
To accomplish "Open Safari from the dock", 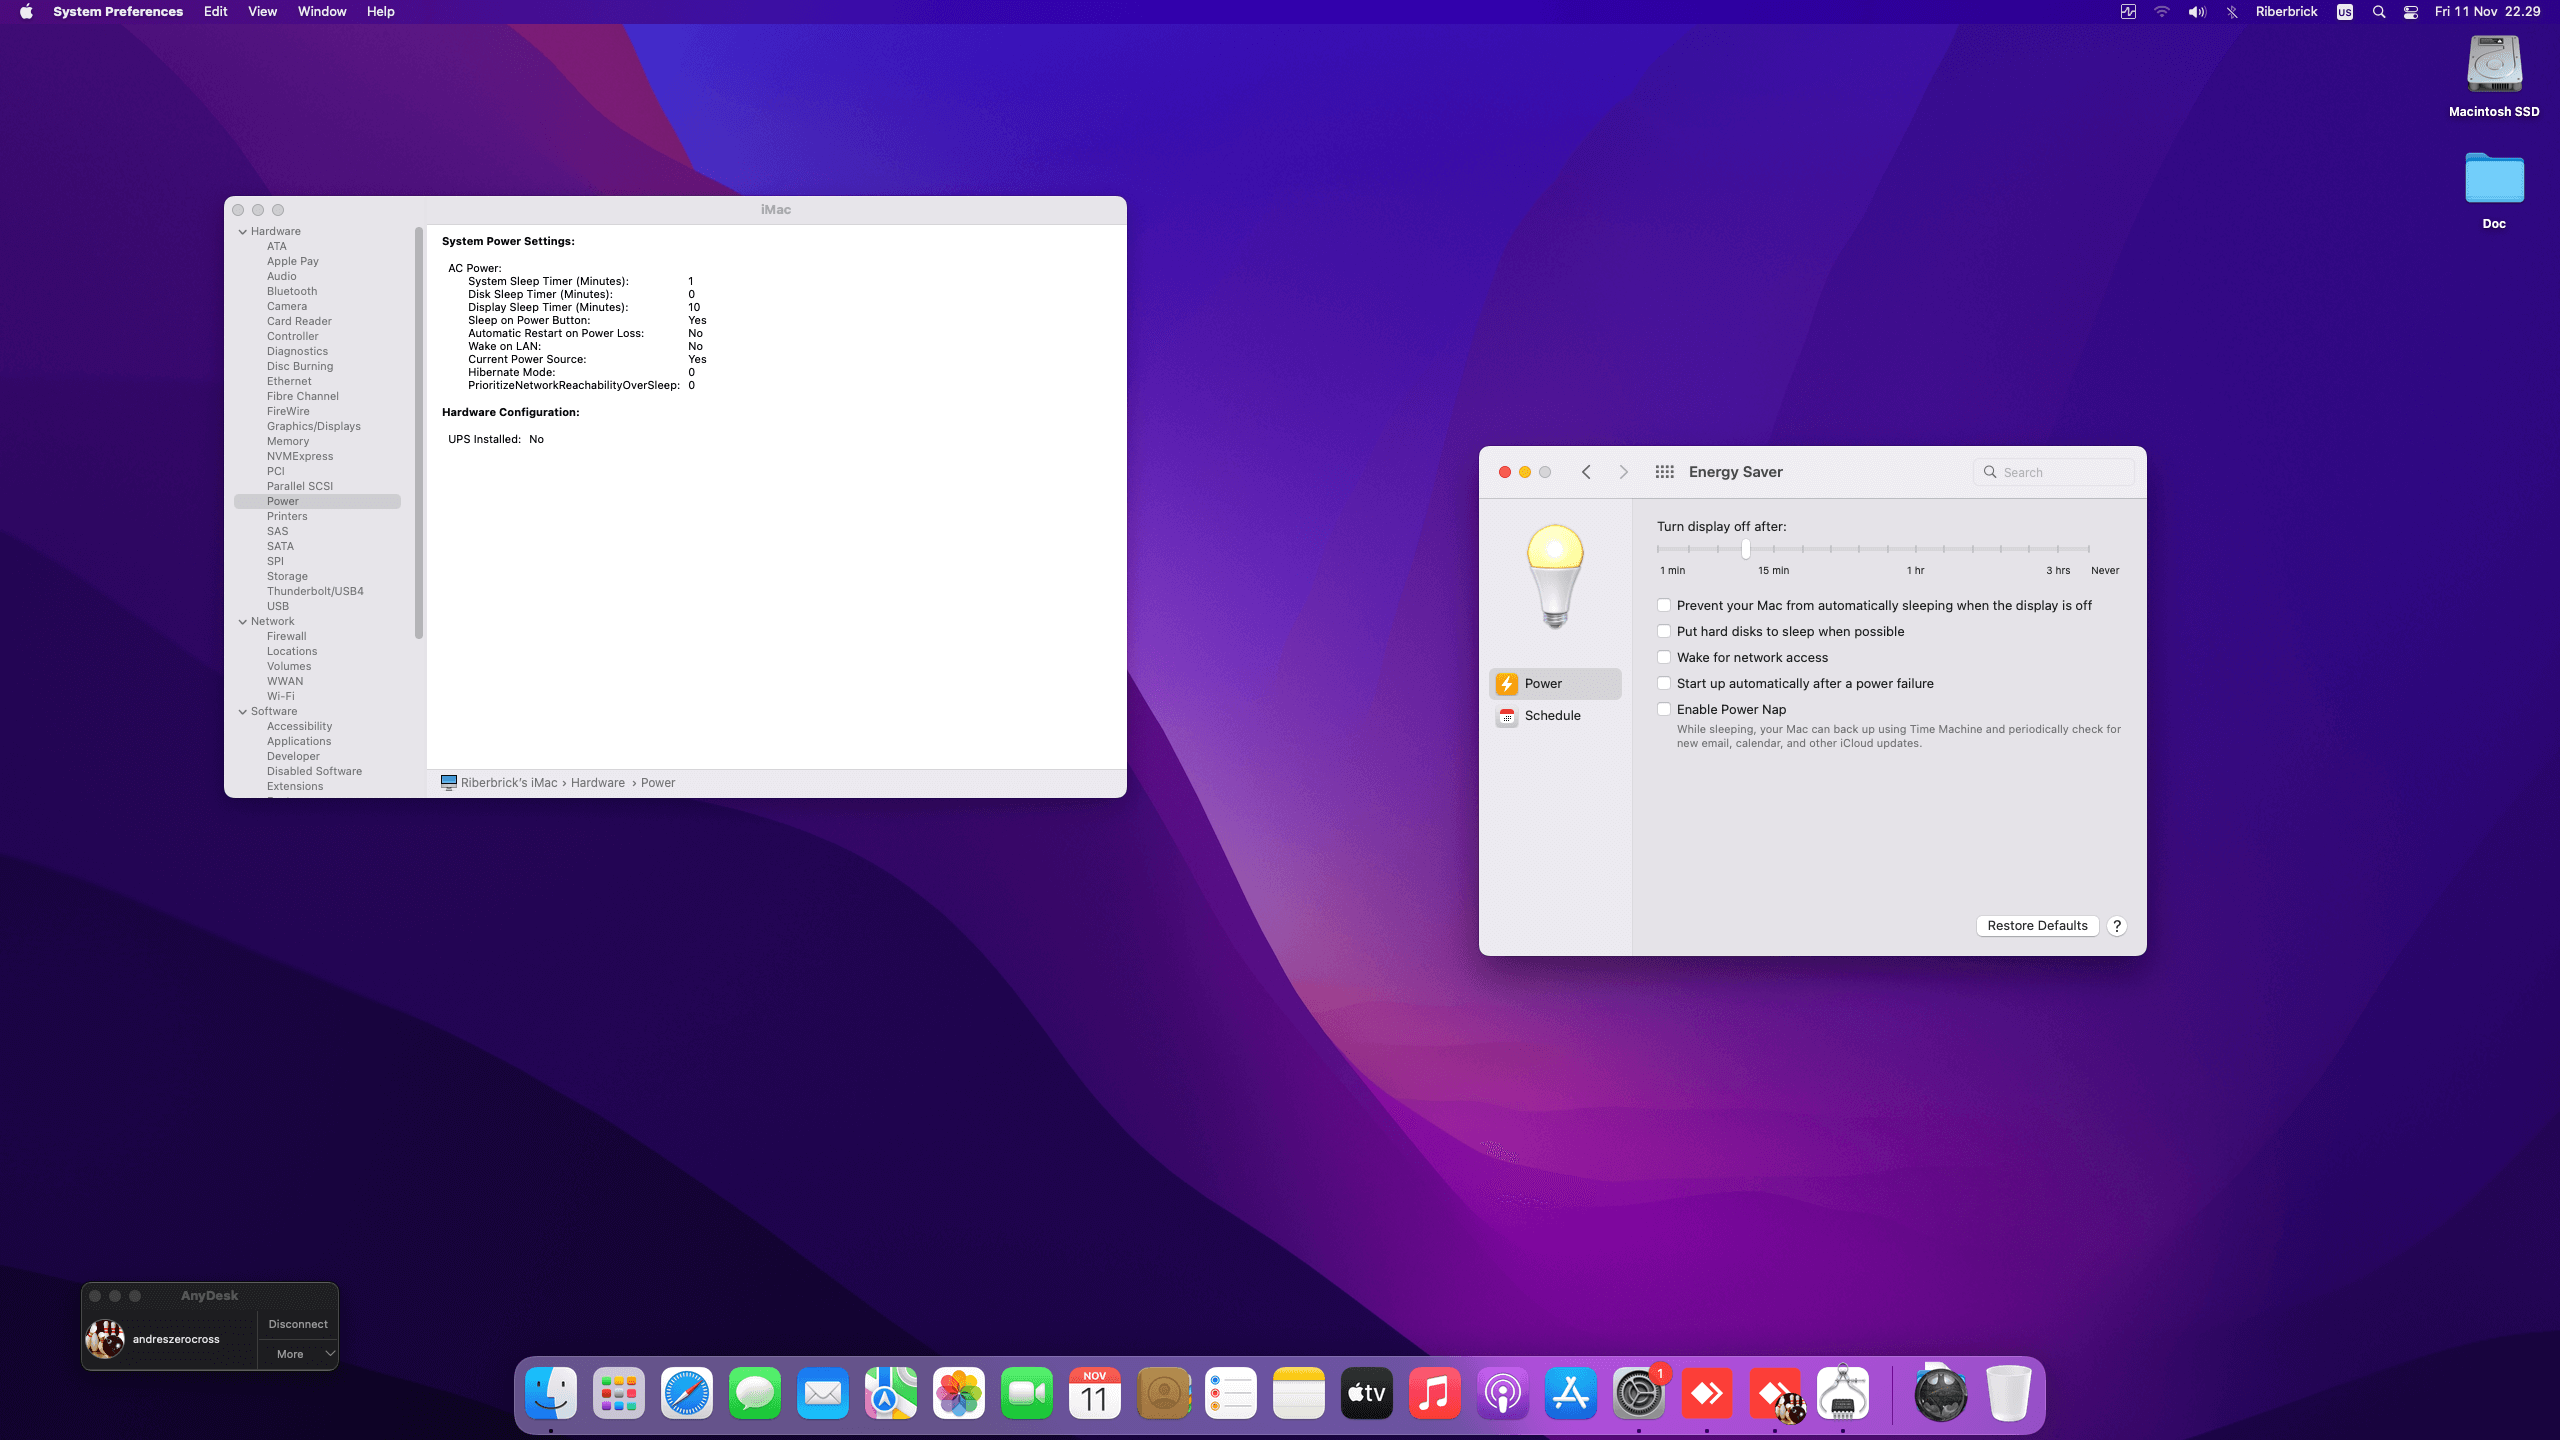I will point(687,1393).
